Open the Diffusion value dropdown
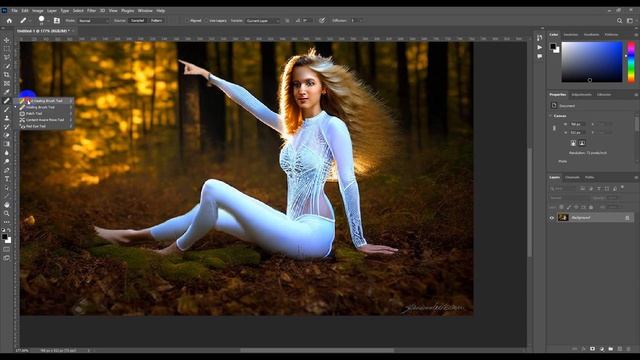 click(x=361, y=20)
